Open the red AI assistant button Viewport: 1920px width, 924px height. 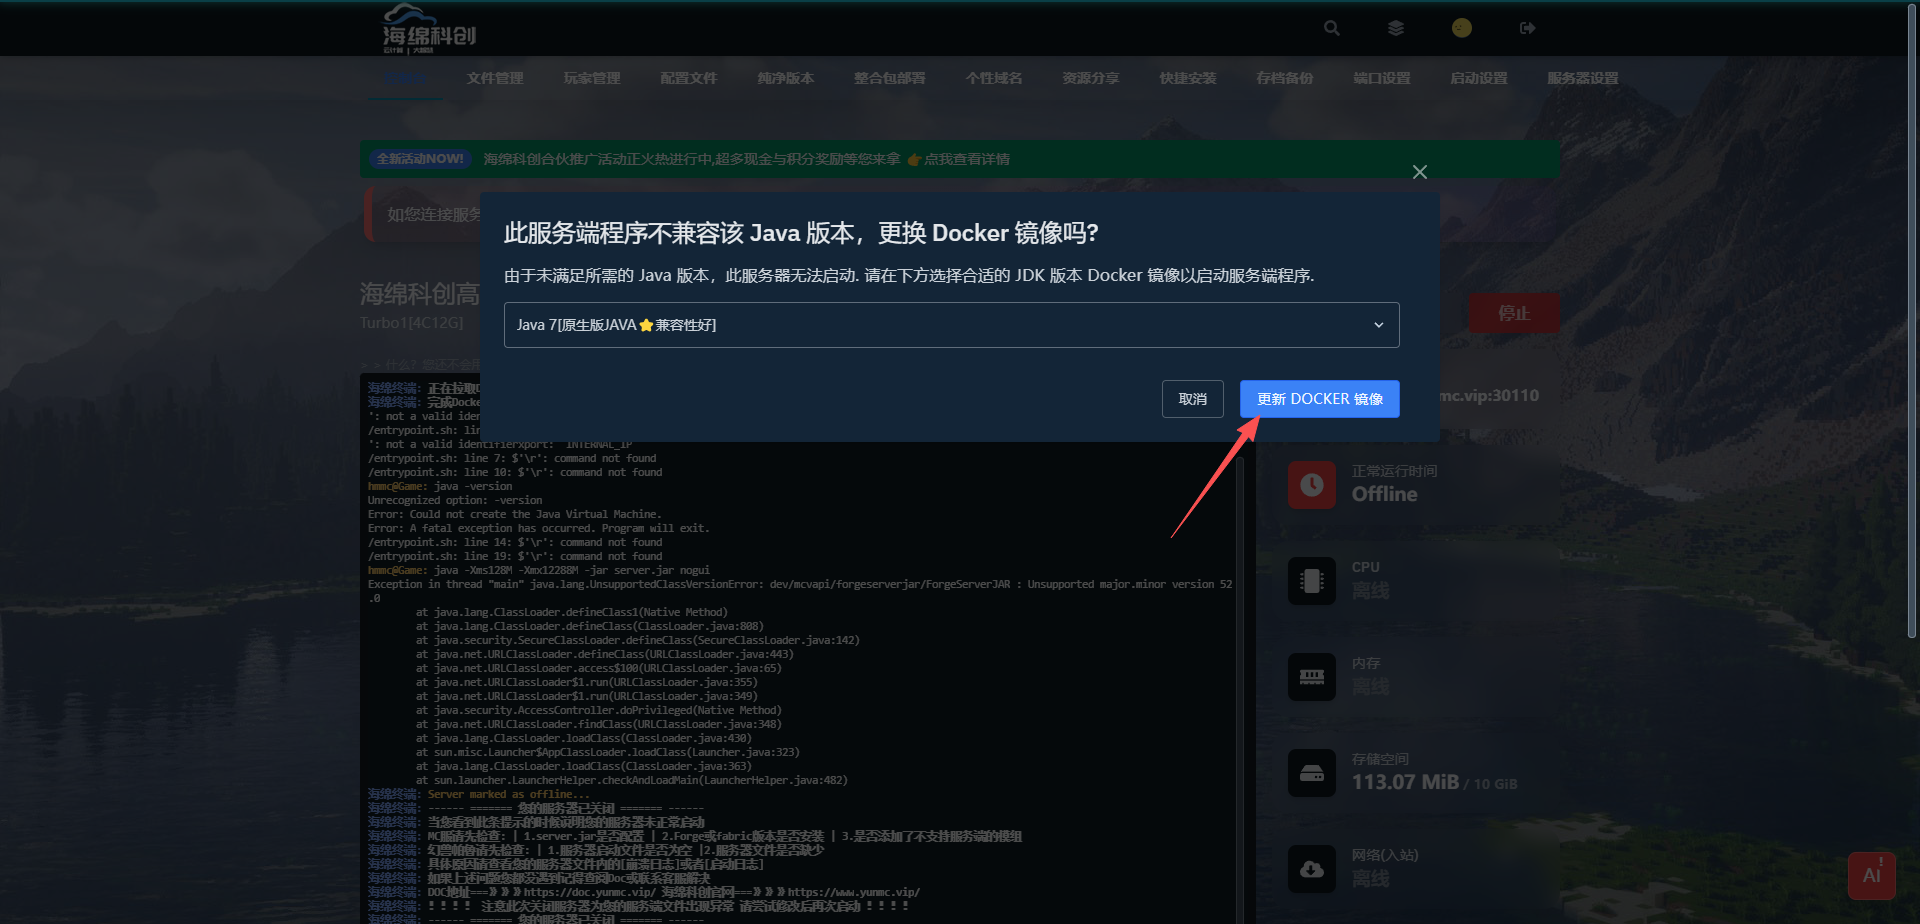click(x=1871, y=875)
